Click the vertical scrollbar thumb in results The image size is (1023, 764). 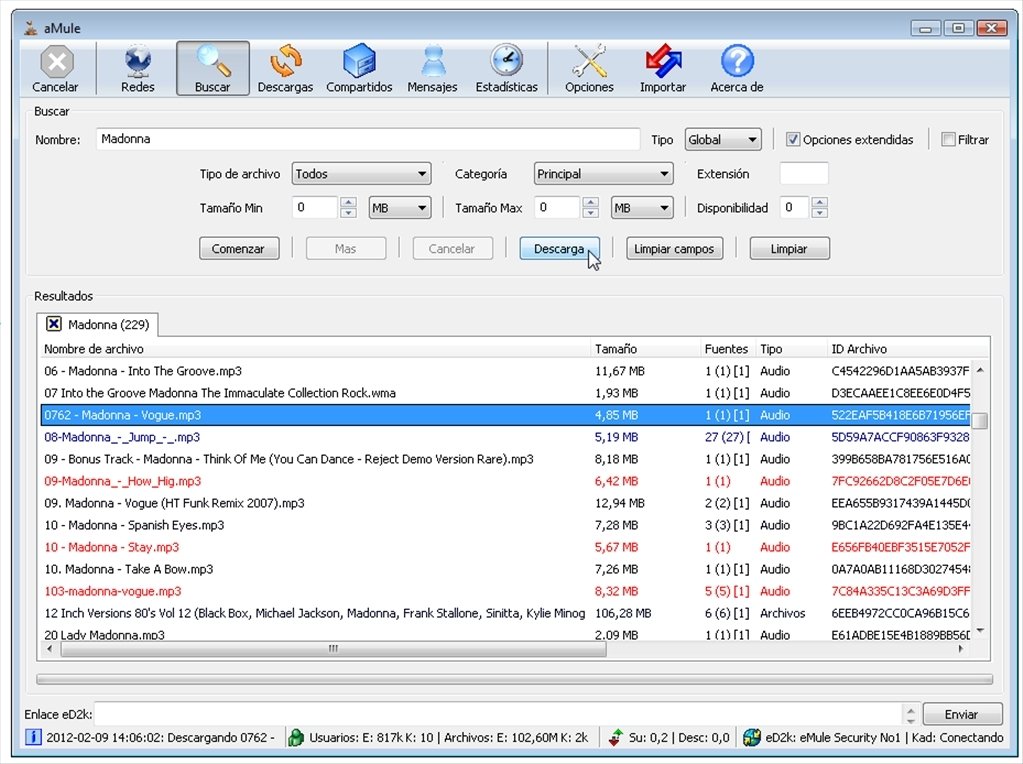[x=980, y=421]
